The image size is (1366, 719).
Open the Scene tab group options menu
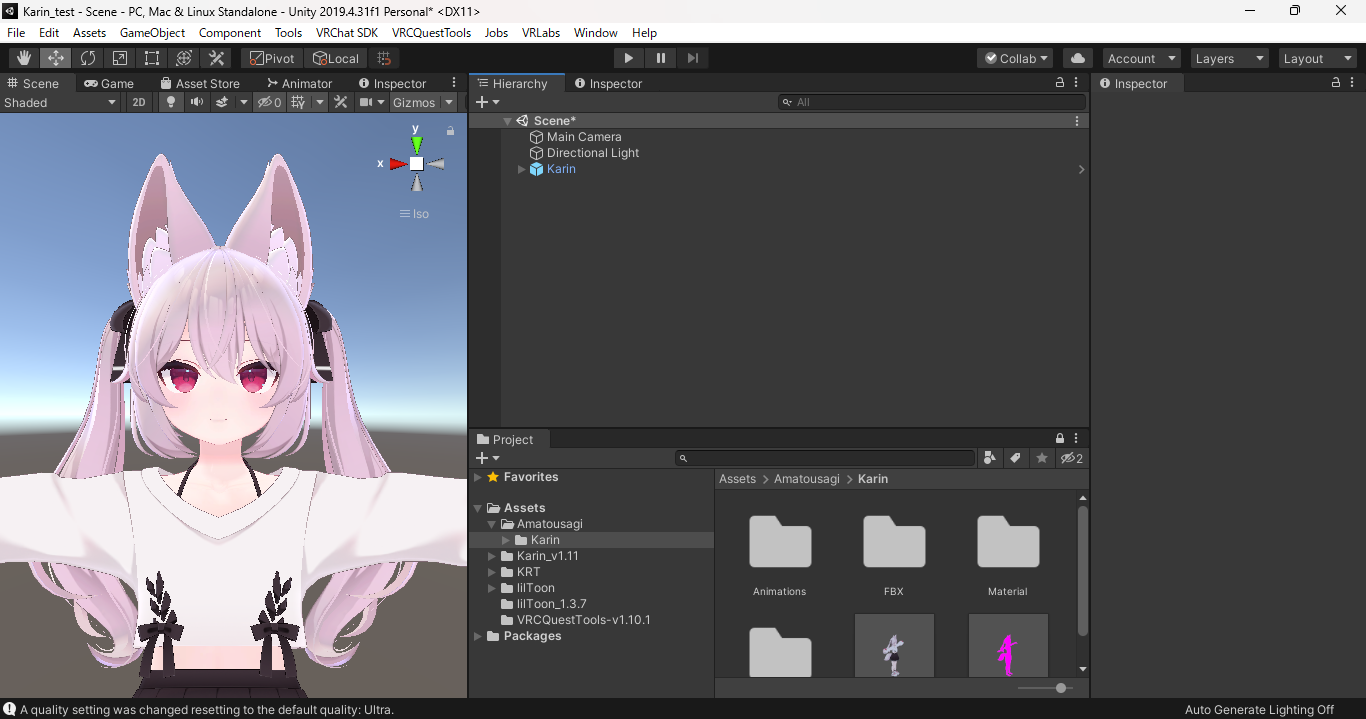(x=454, y=83)
